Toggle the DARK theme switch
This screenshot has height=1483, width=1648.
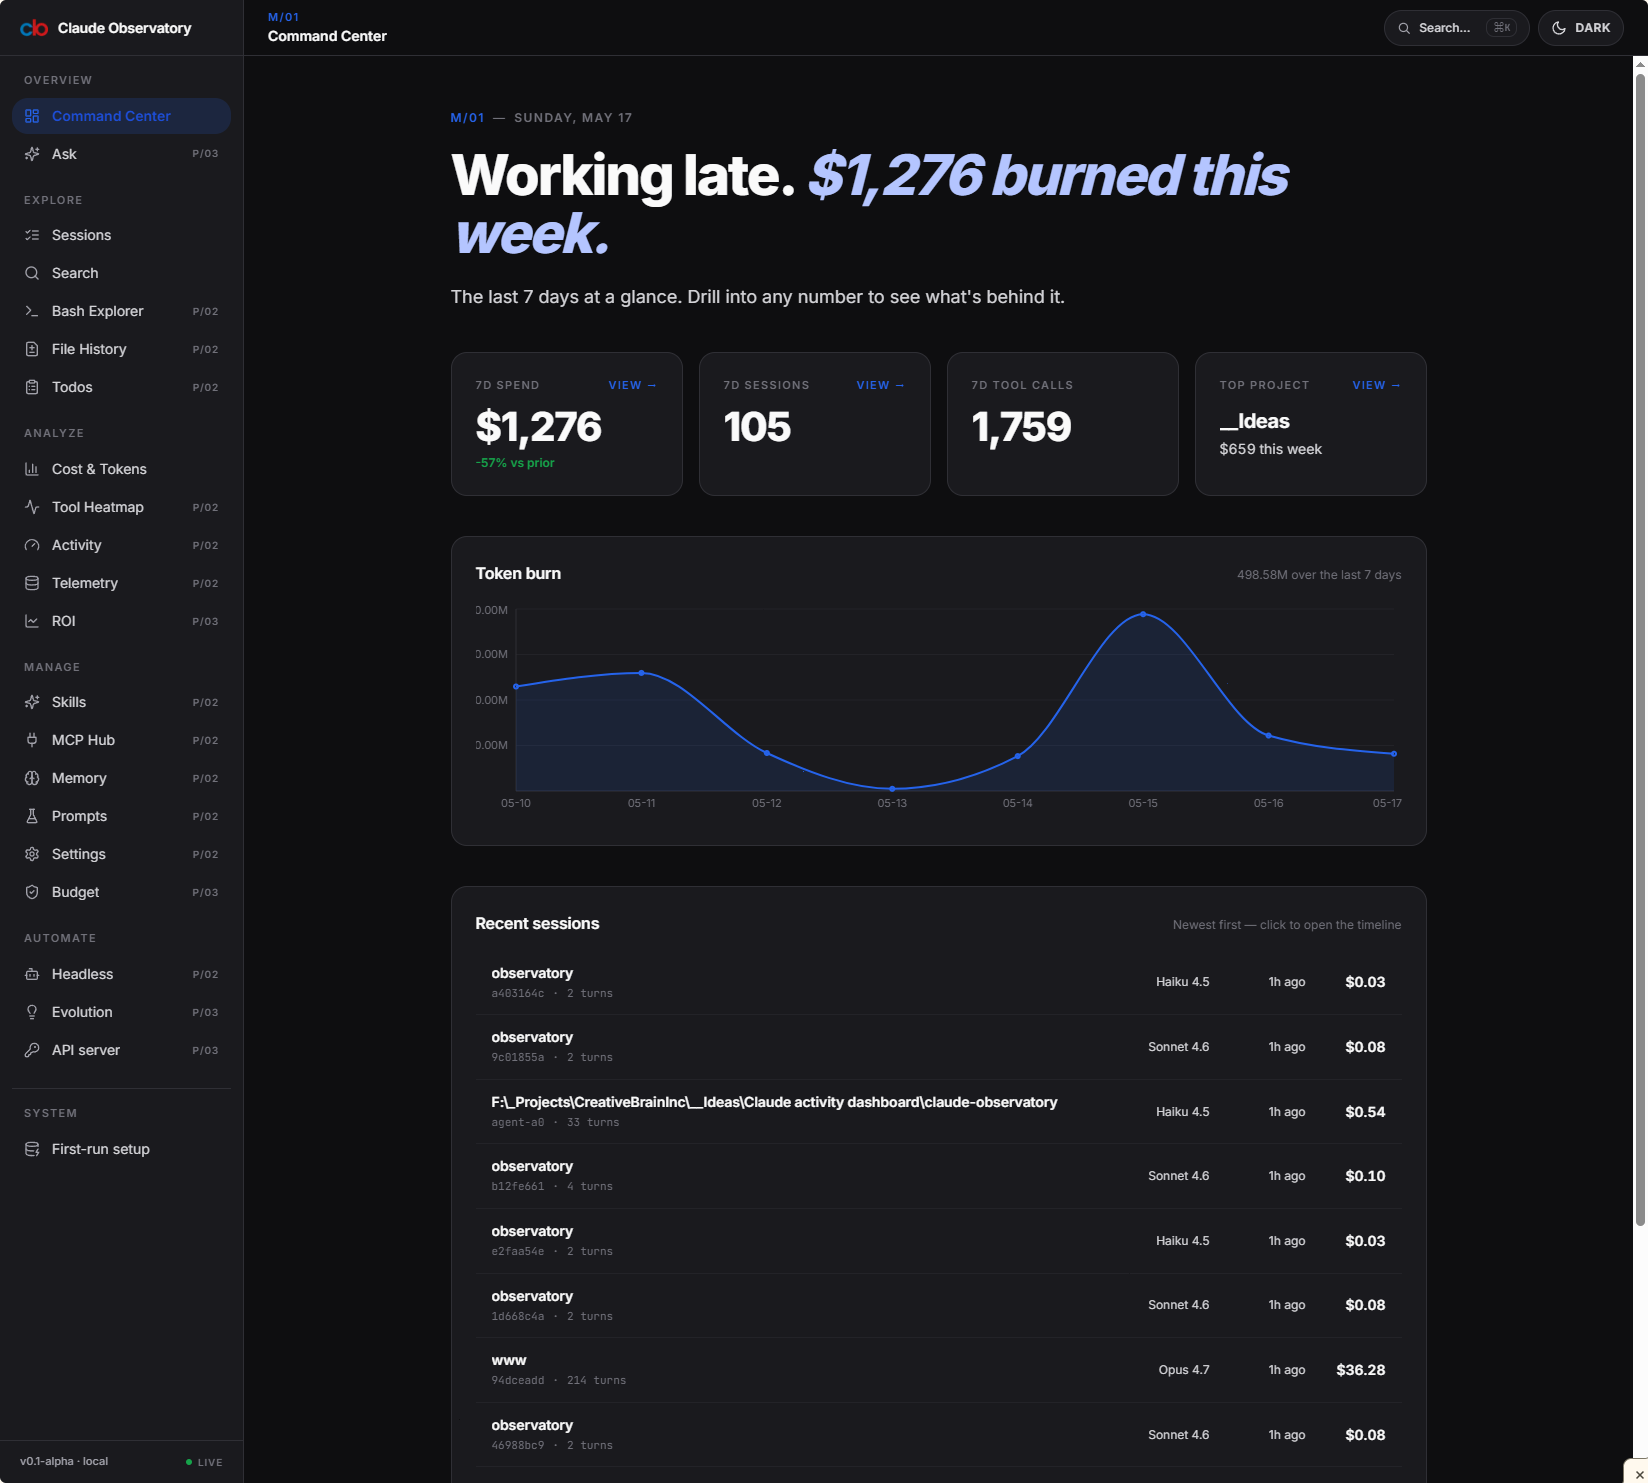1581,28
